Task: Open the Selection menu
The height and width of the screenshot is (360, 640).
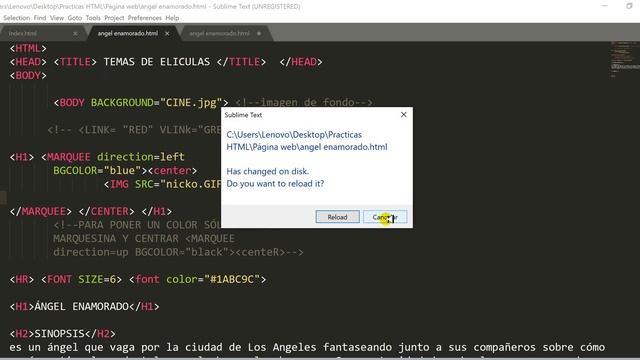Action: [16, 18]
